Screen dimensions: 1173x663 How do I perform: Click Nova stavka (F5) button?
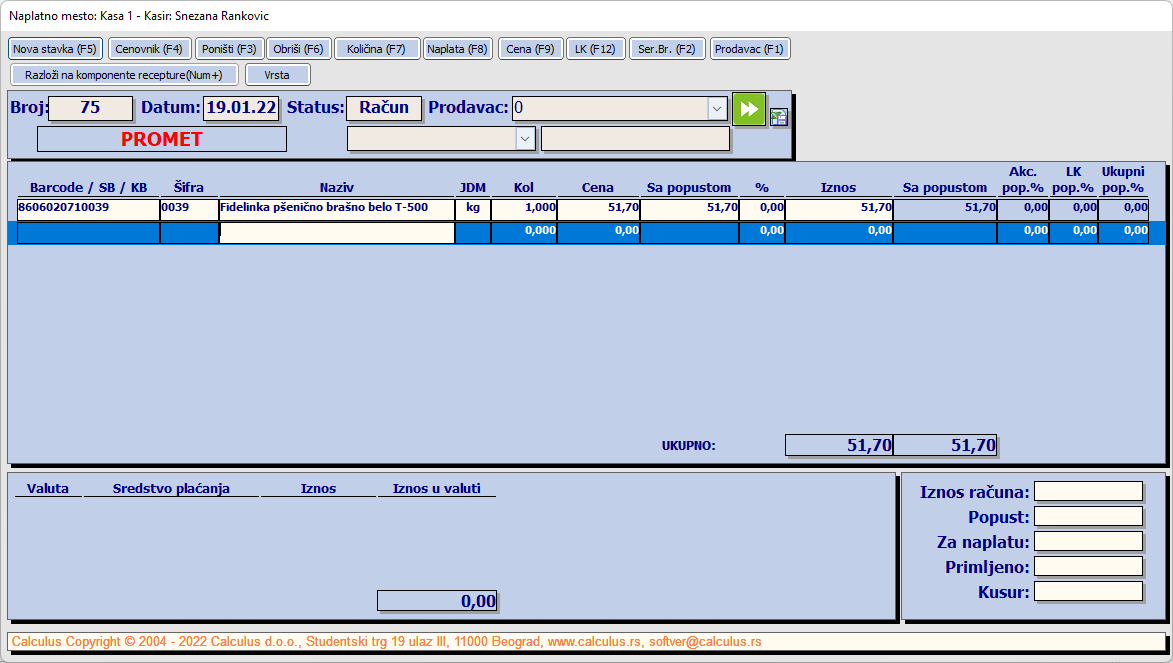55,49
